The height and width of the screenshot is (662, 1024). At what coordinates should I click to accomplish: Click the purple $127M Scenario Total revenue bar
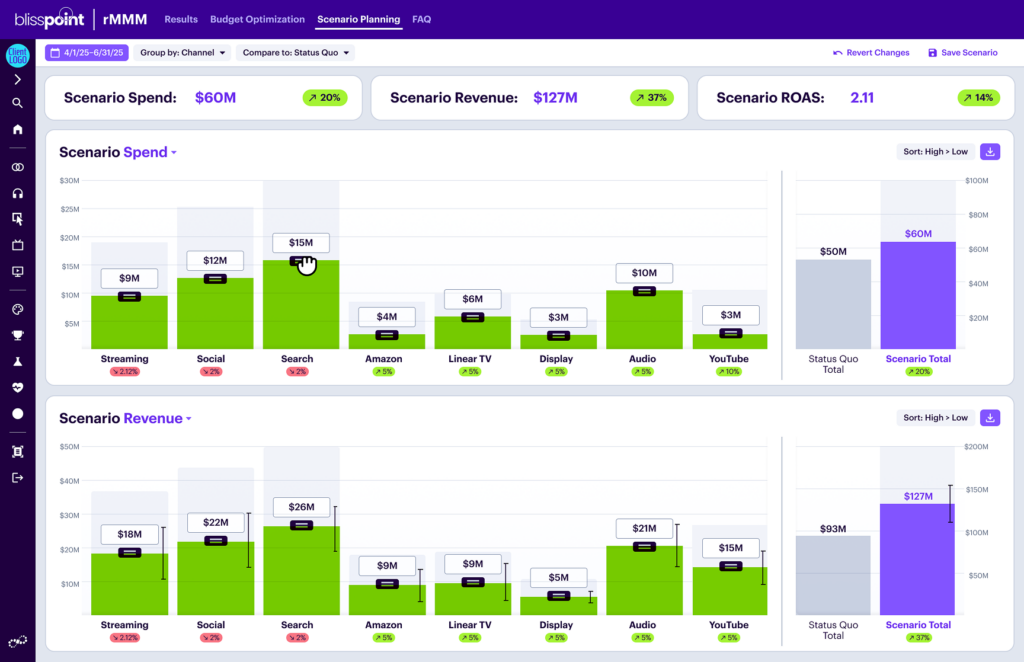pyautogui.click(x=918, y=560)
